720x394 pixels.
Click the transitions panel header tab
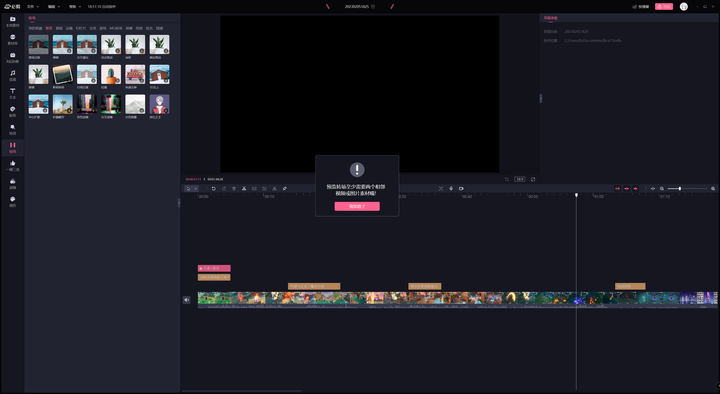32,18
